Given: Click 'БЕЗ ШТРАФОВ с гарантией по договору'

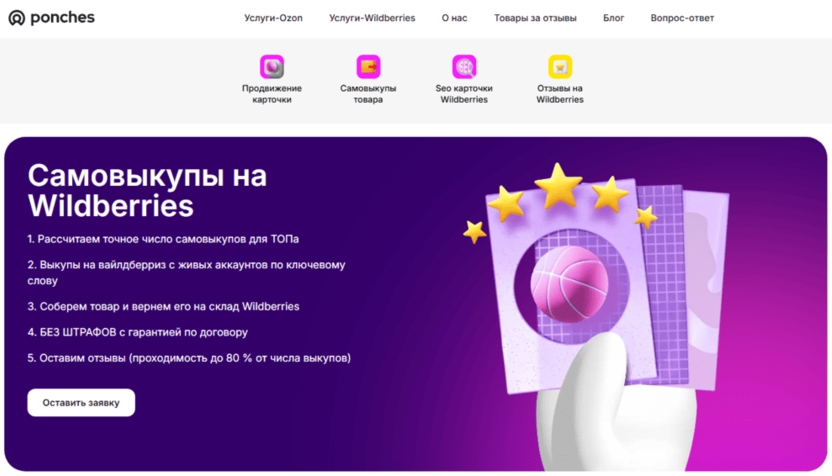Looking at the screenshot, I should 137,333.
